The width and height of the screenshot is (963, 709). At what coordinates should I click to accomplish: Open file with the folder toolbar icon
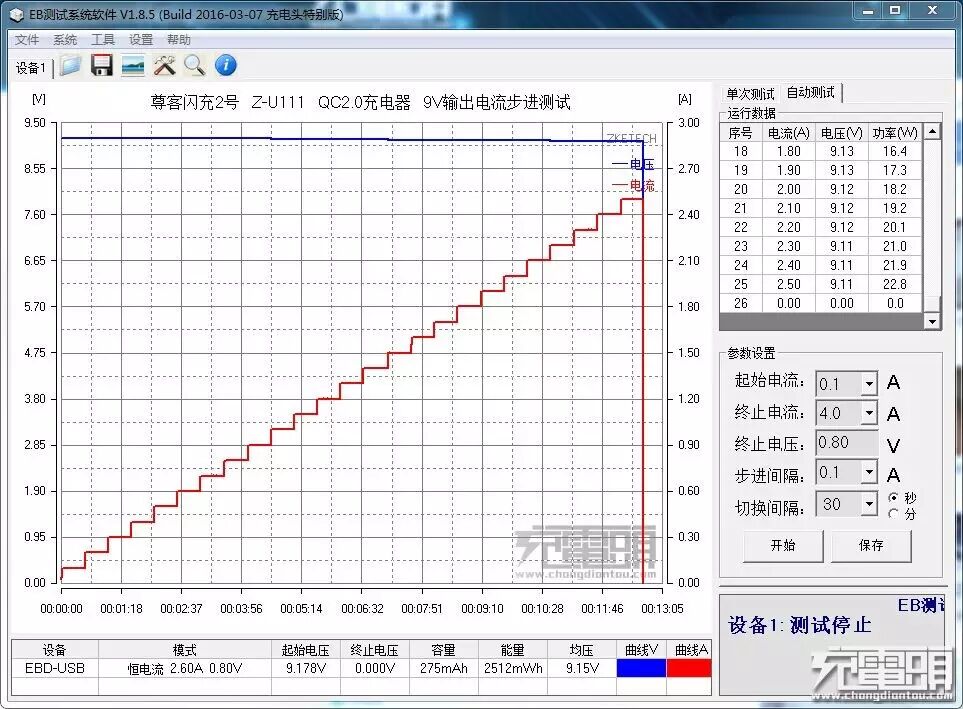tap(70, 65)
